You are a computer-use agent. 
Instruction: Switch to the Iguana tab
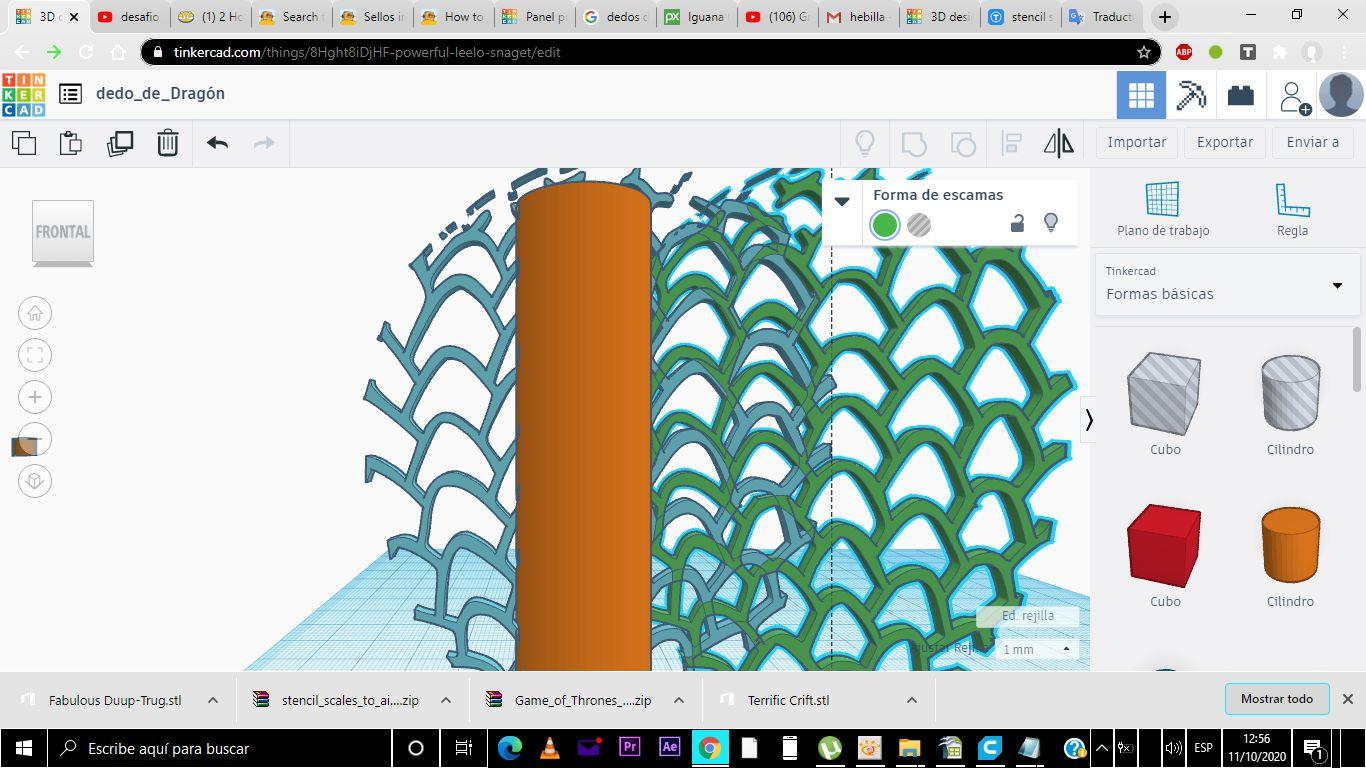pyautogui.click(x=695, y=17)
